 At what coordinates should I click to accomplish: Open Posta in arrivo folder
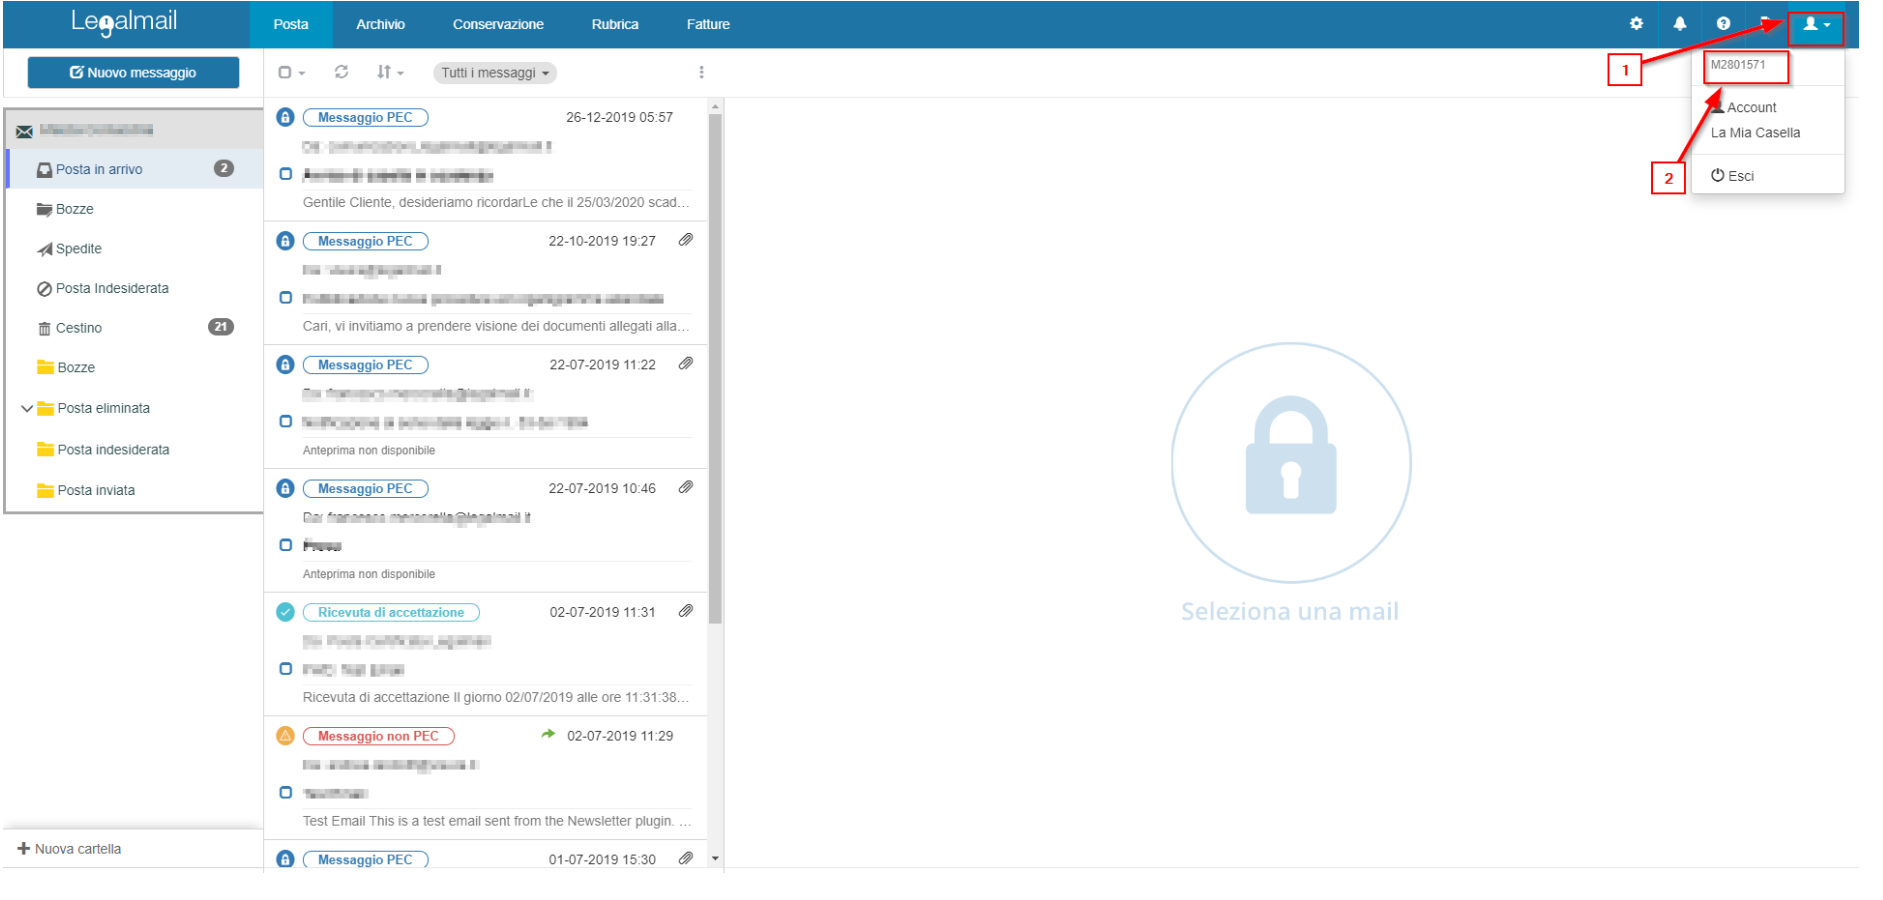coord(135,169)
